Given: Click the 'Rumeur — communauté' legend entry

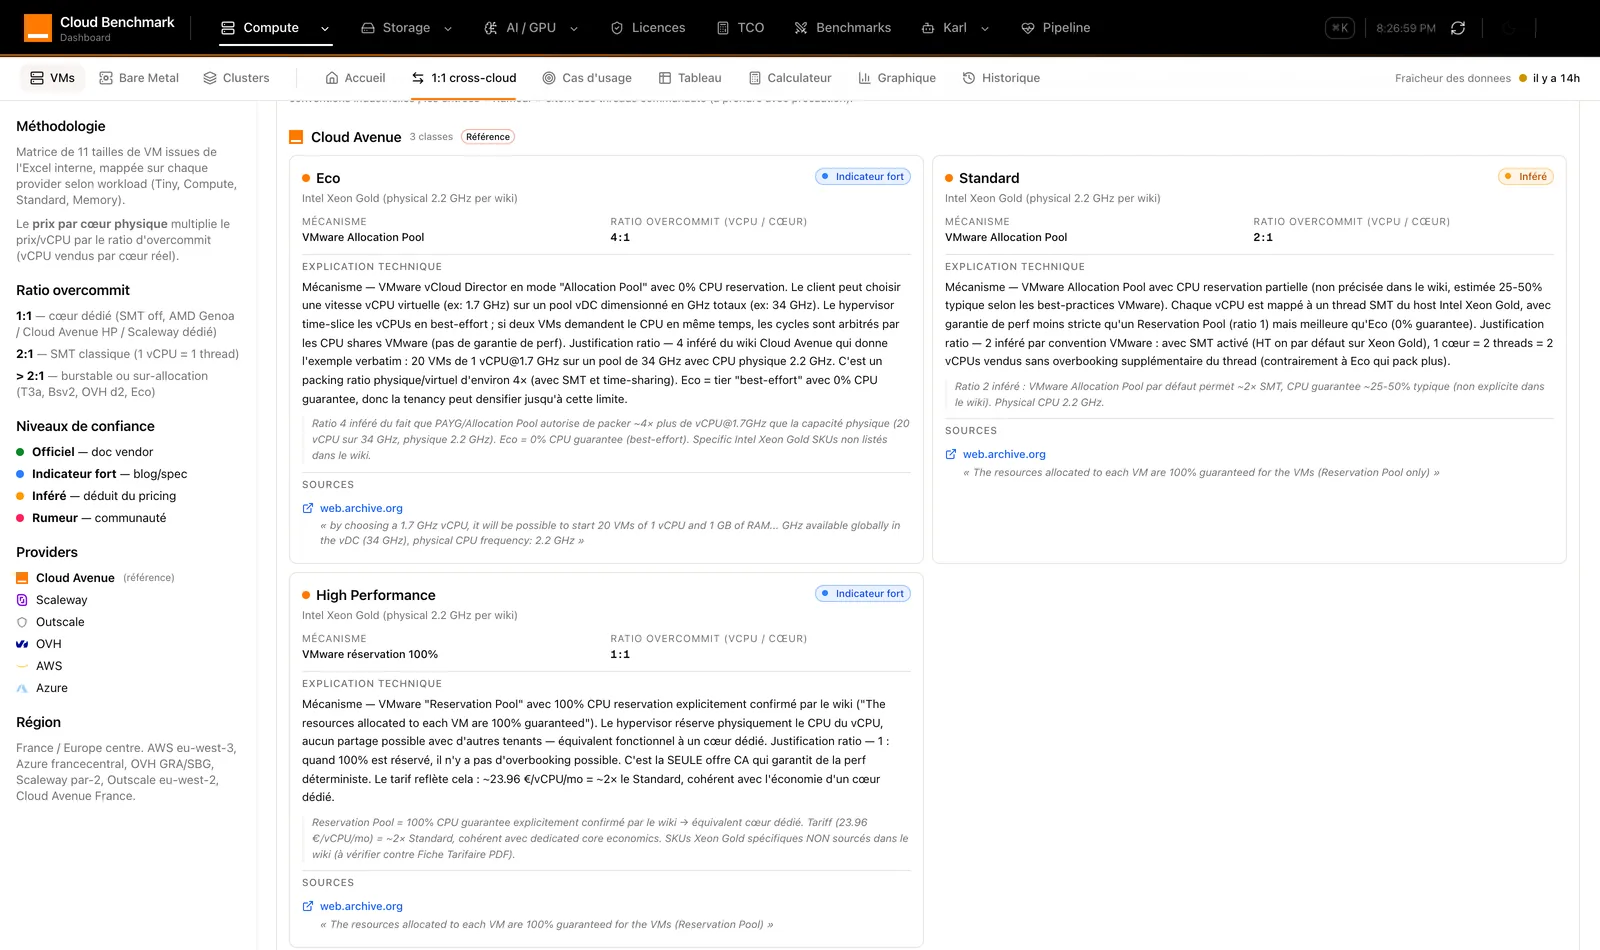Looking at the screenshot, I should click(x=92, y=518).
